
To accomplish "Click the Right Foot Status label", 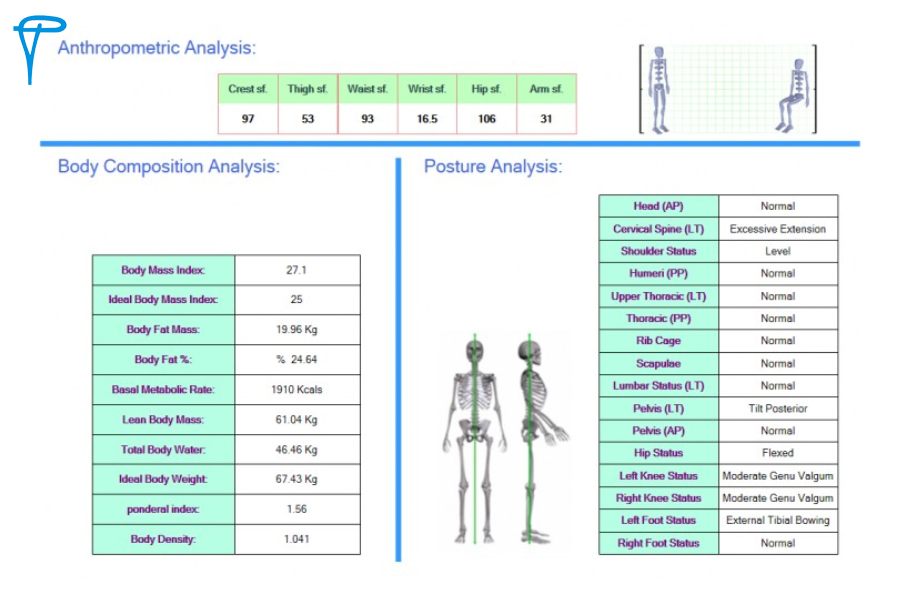I will click(658, 543).
